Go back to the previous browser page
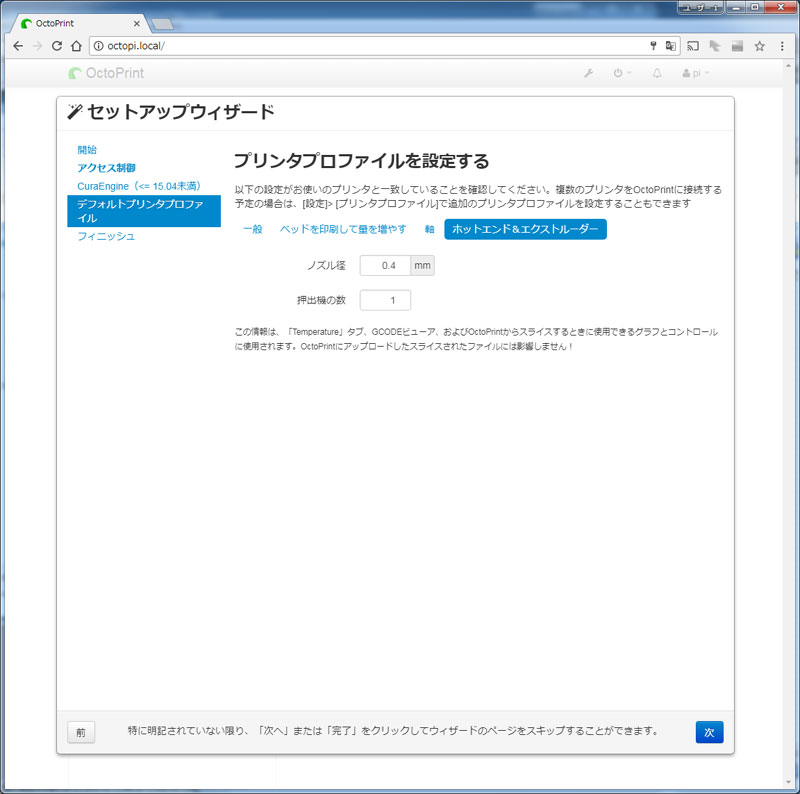800x794 pixels. pos(18,46)
